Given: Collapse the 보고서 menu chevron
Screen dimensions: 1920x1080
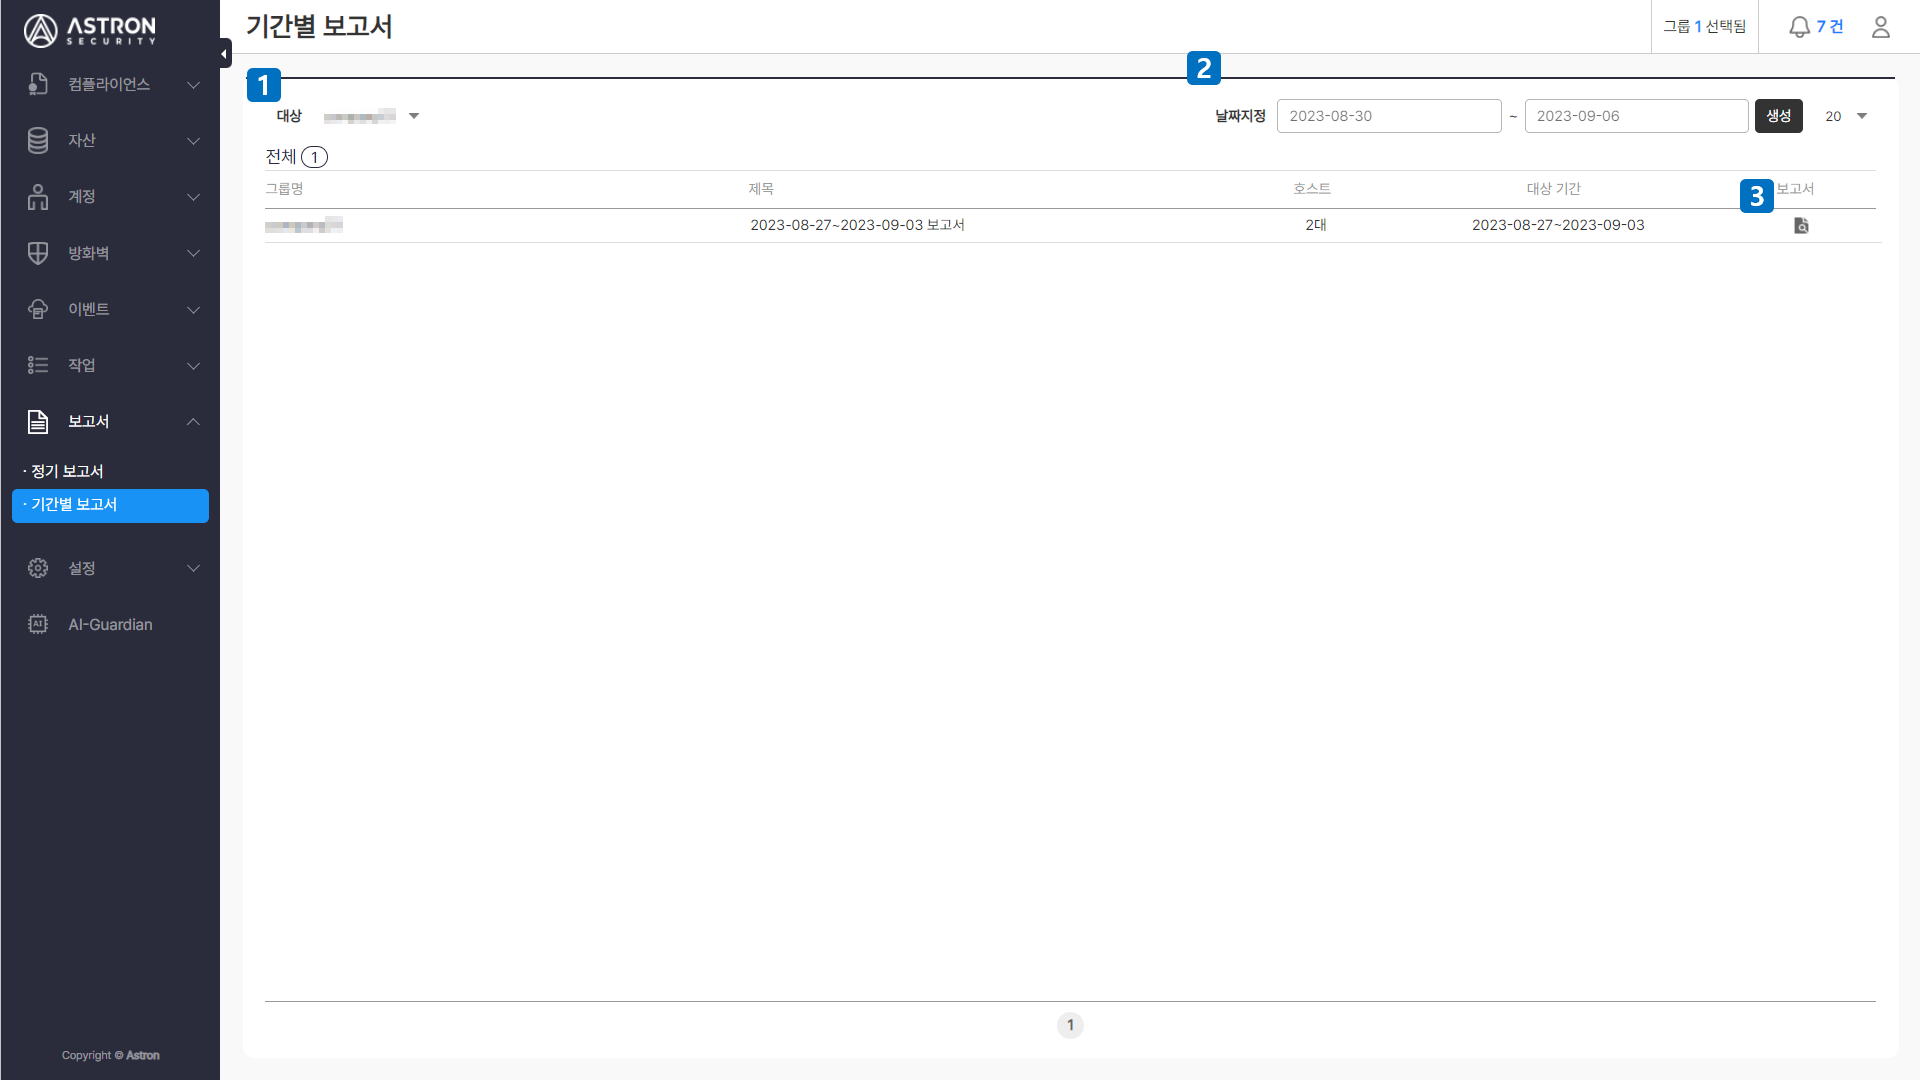Looking at the screenshot, I should (x=194, y=422).
